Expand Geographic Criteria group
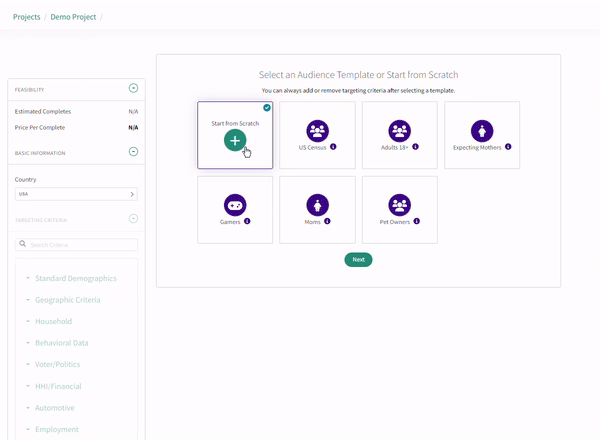 (x=68, y=300)
